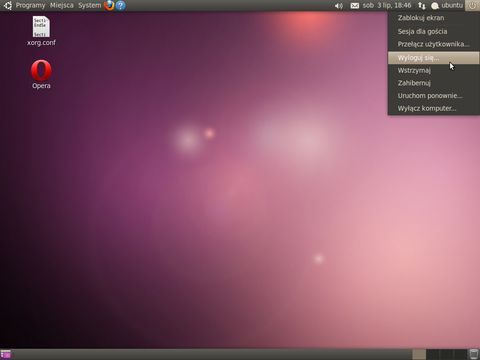Image resolution: width=480 pixels, height=360 pixels.
Task: Click the chat status bubble icon
Action: (435, 6)
